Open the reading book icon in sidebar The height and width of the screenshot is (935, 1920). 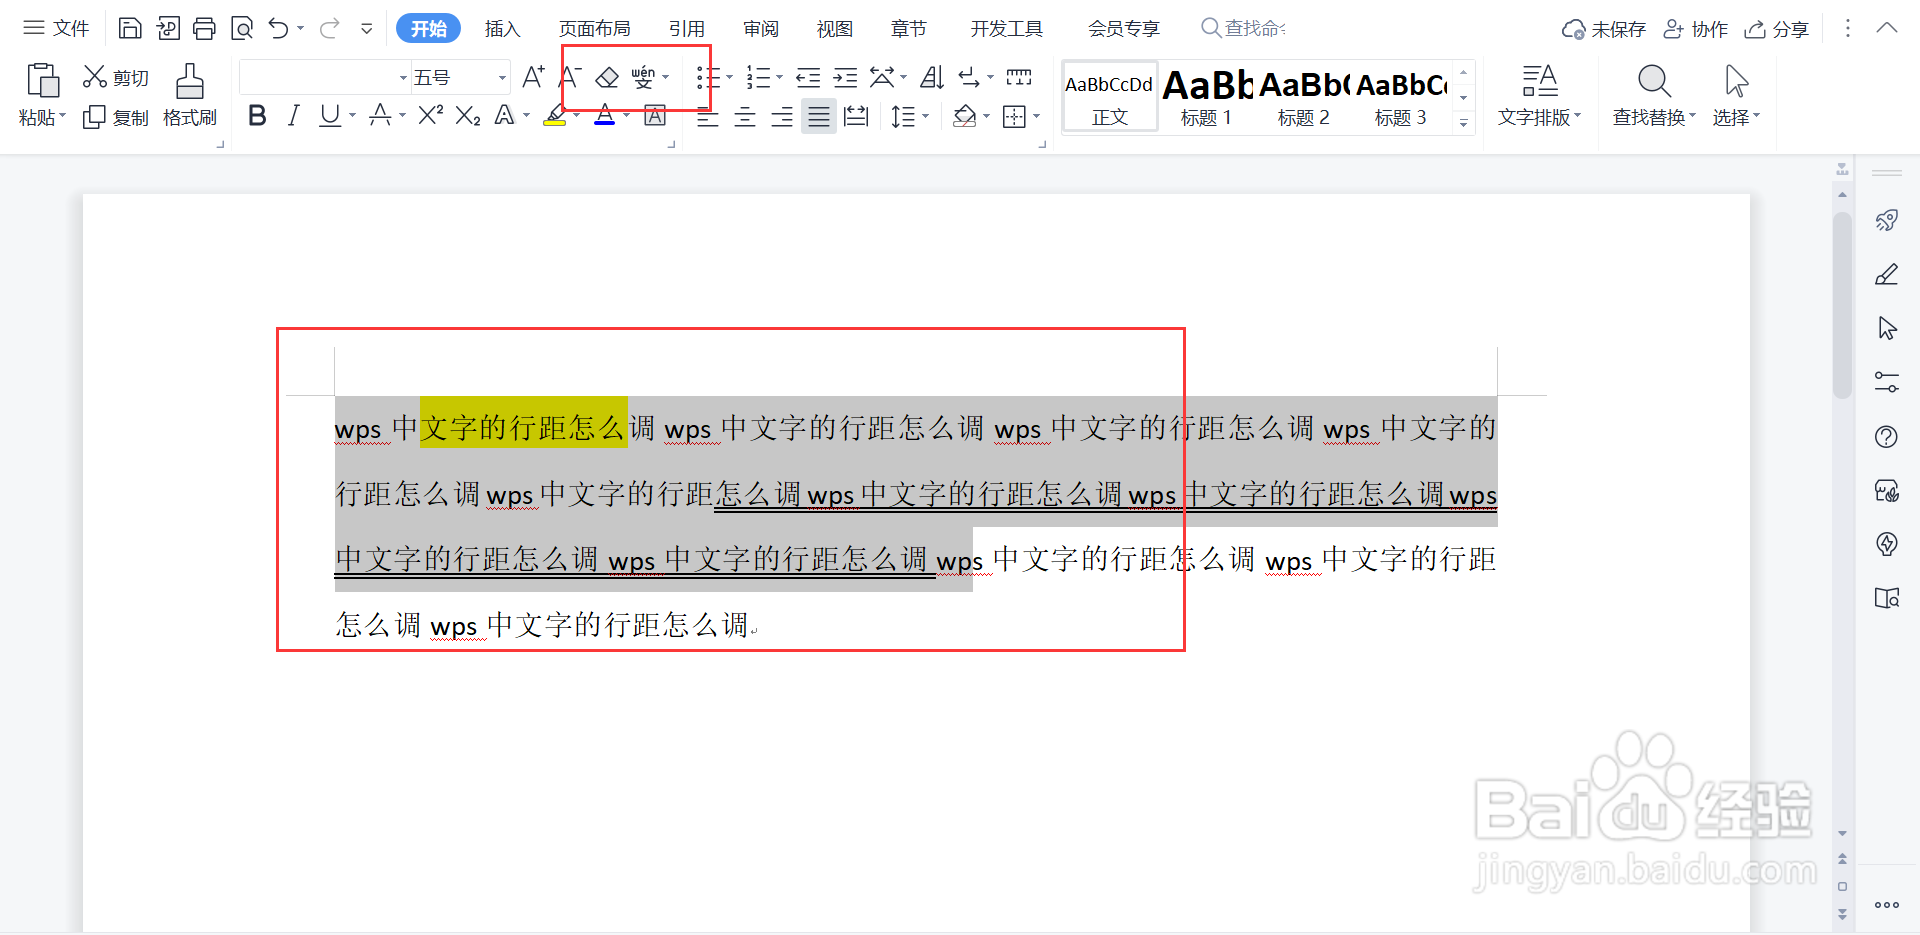tap(1887, 598)
